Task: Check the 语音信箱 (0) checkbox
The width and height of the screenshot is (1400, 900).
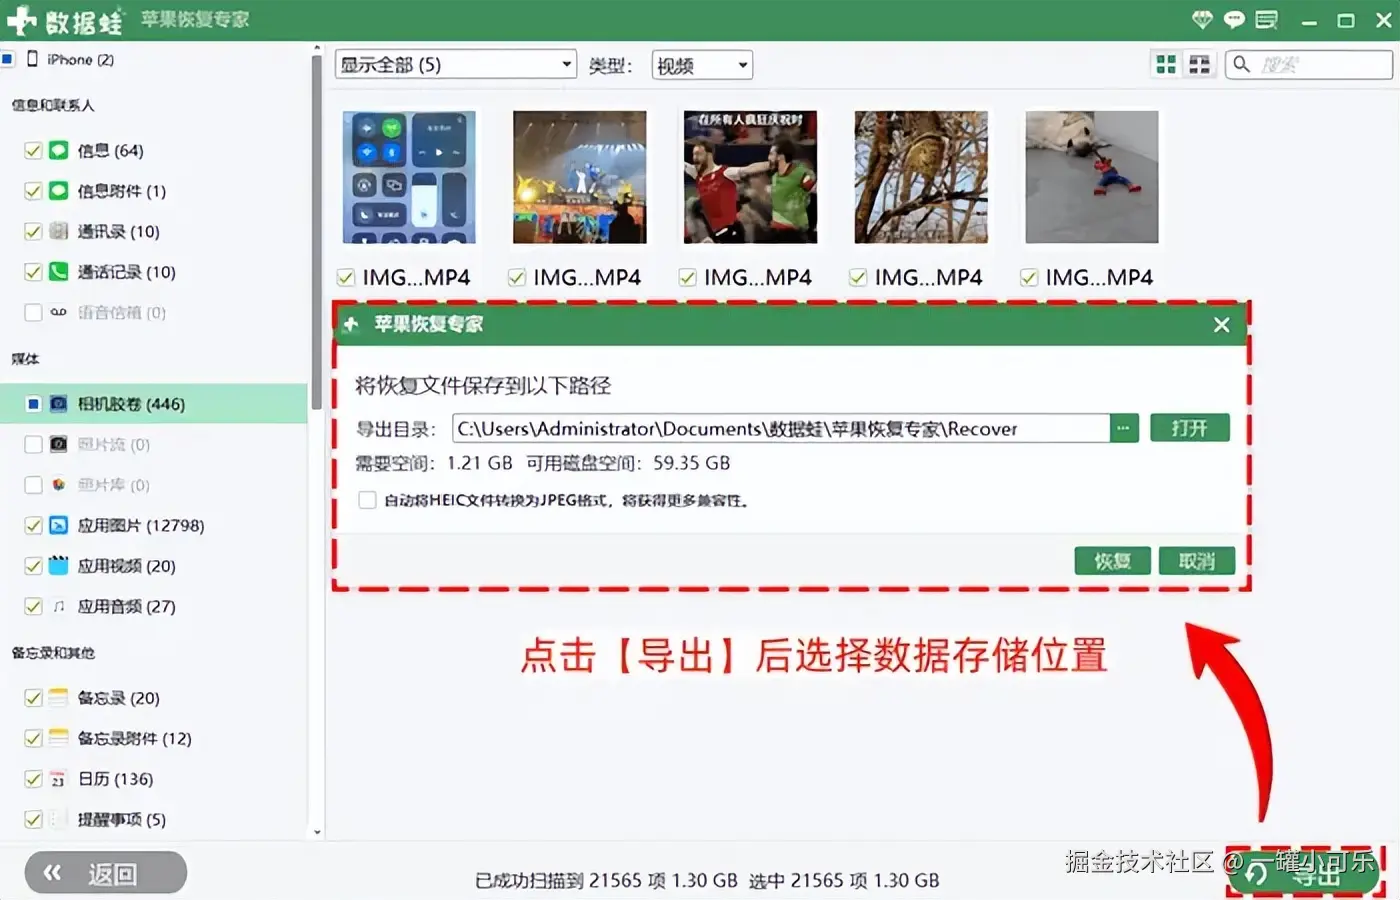Action: [33, 312]
